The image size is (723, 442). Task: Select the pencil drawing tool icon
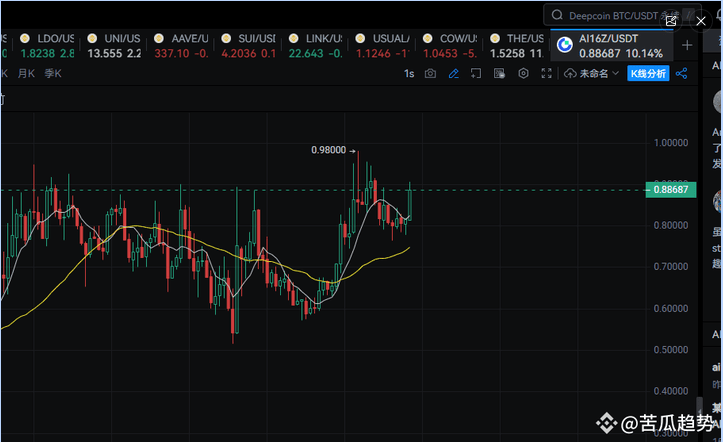tap(453, 74)
